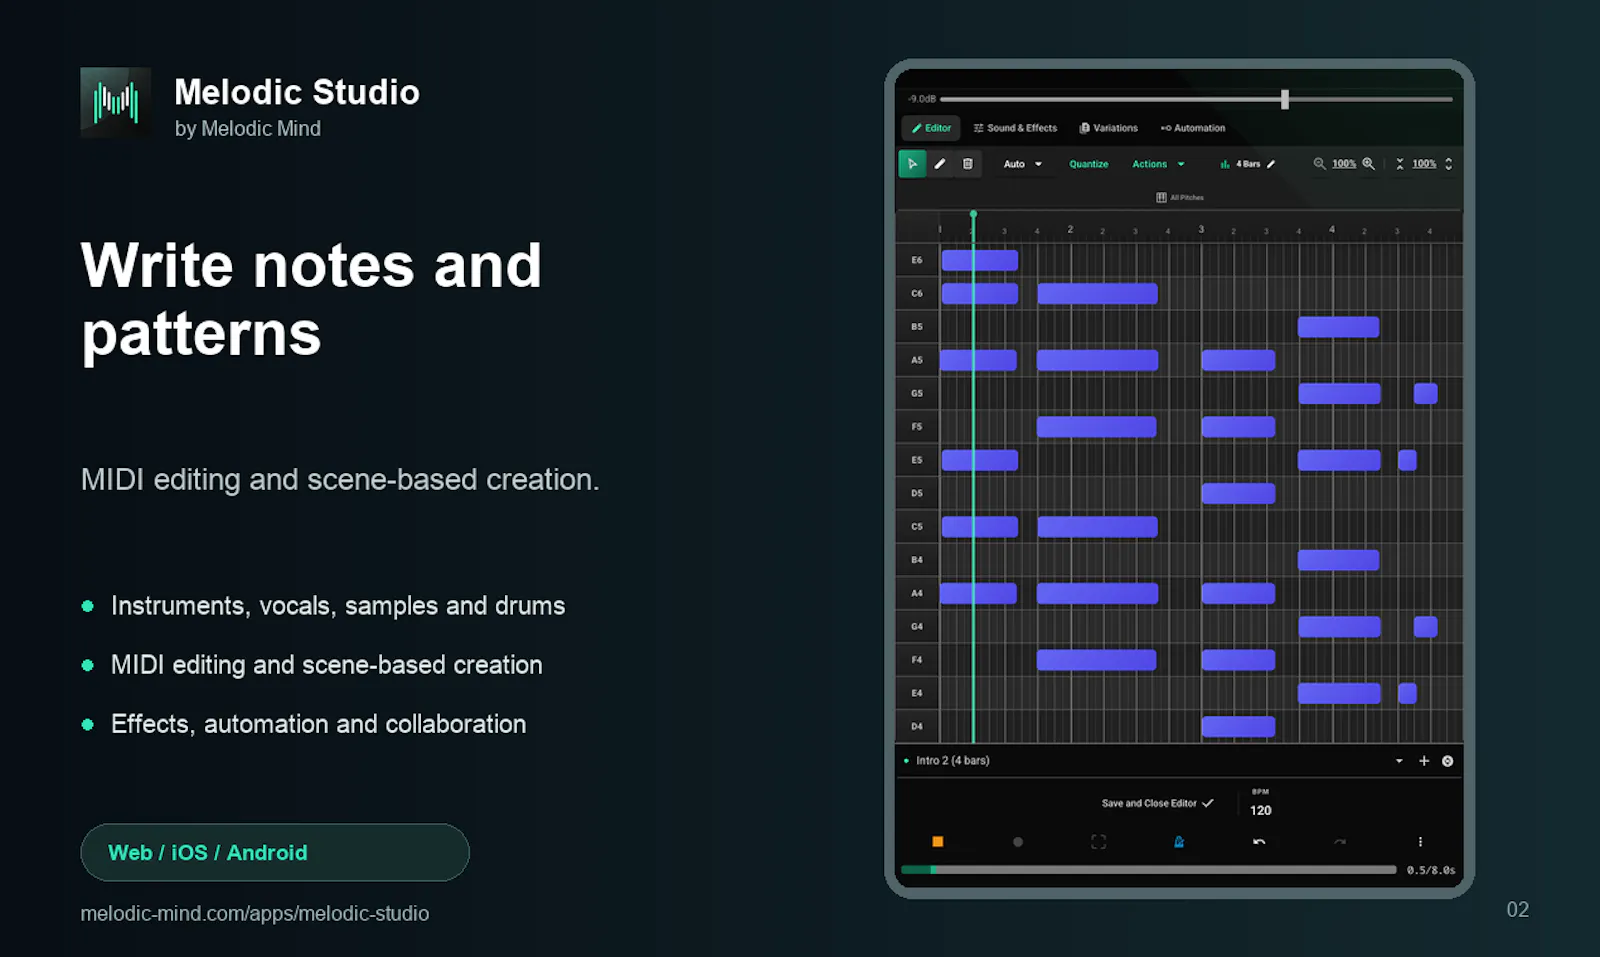Open the Sound & Effects tab
Screen dimensions: 1600x957
point(1015,128)
